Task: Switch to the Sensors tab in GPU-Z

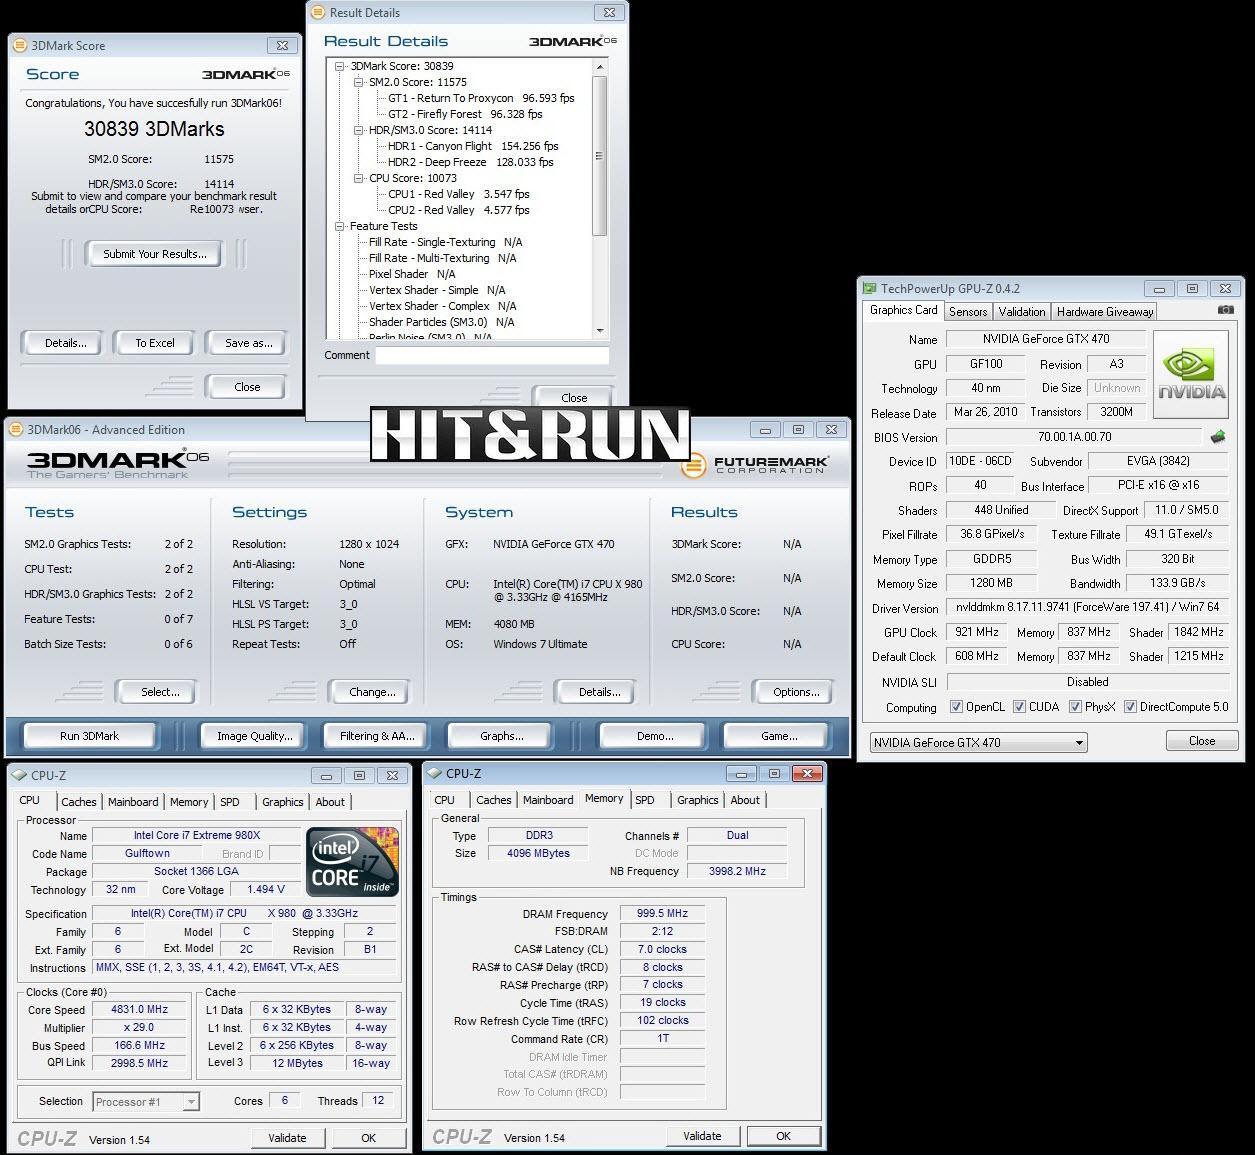Action: point(968,312)
